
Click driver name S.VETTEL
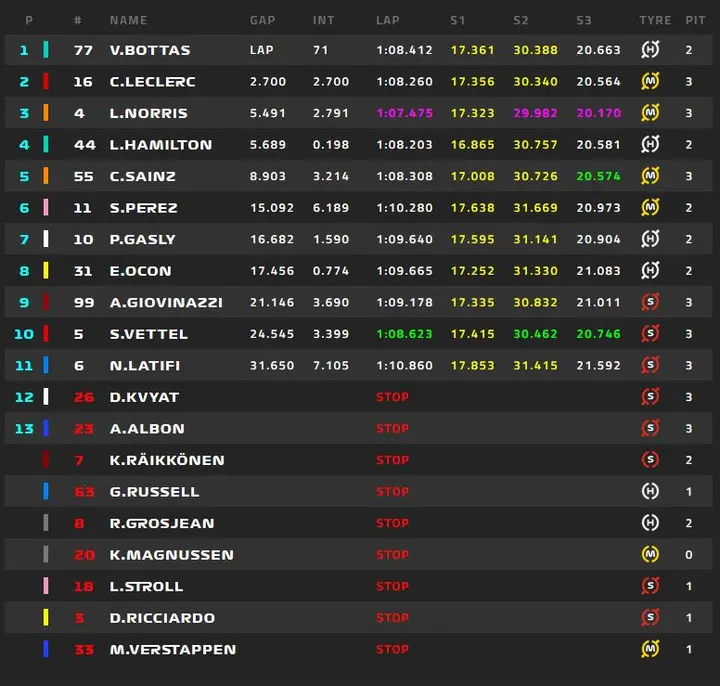tap(148, 334)
